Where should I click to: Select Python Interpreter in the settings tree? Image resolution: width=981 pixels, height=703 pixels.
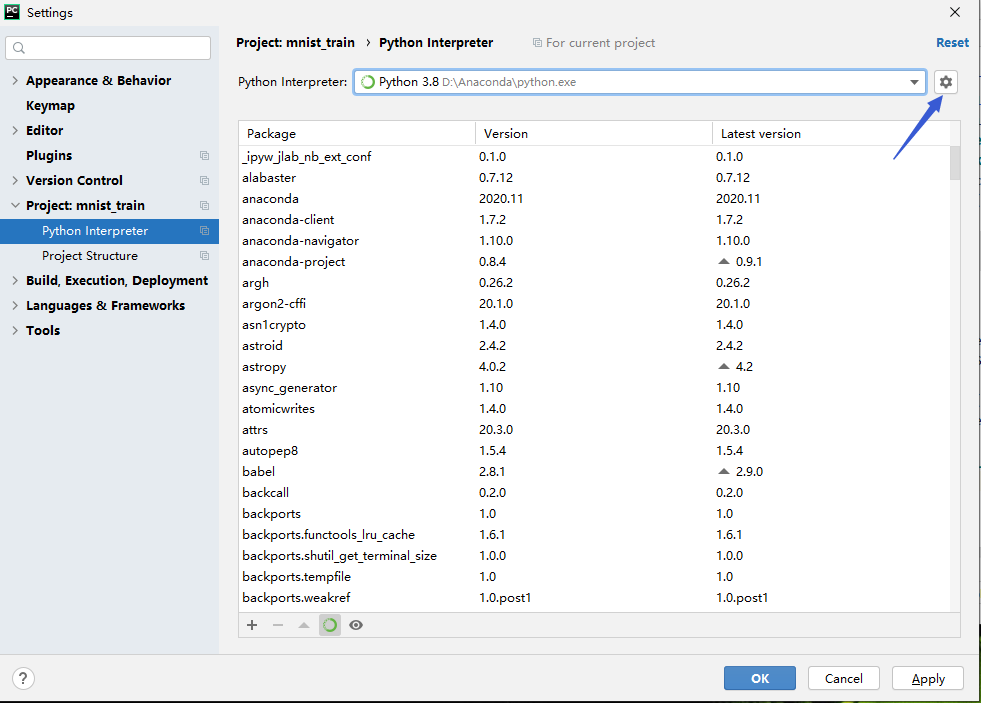pyautogui.click(x=109, y=231)
